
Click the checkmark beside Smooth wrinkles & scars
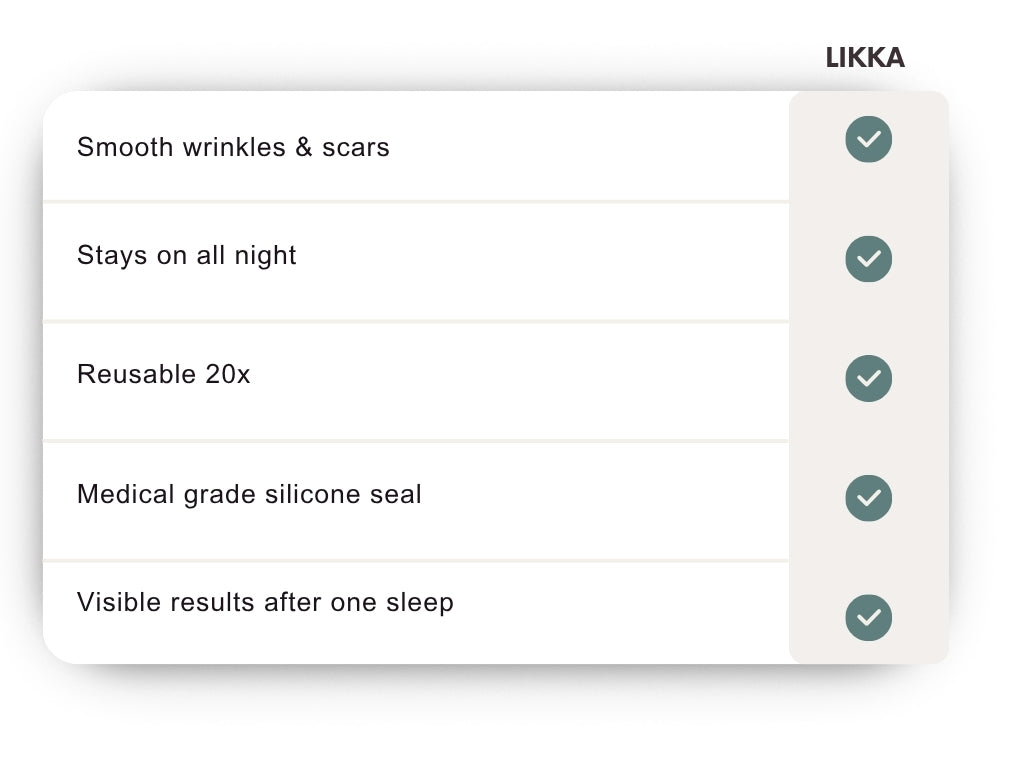869,139
